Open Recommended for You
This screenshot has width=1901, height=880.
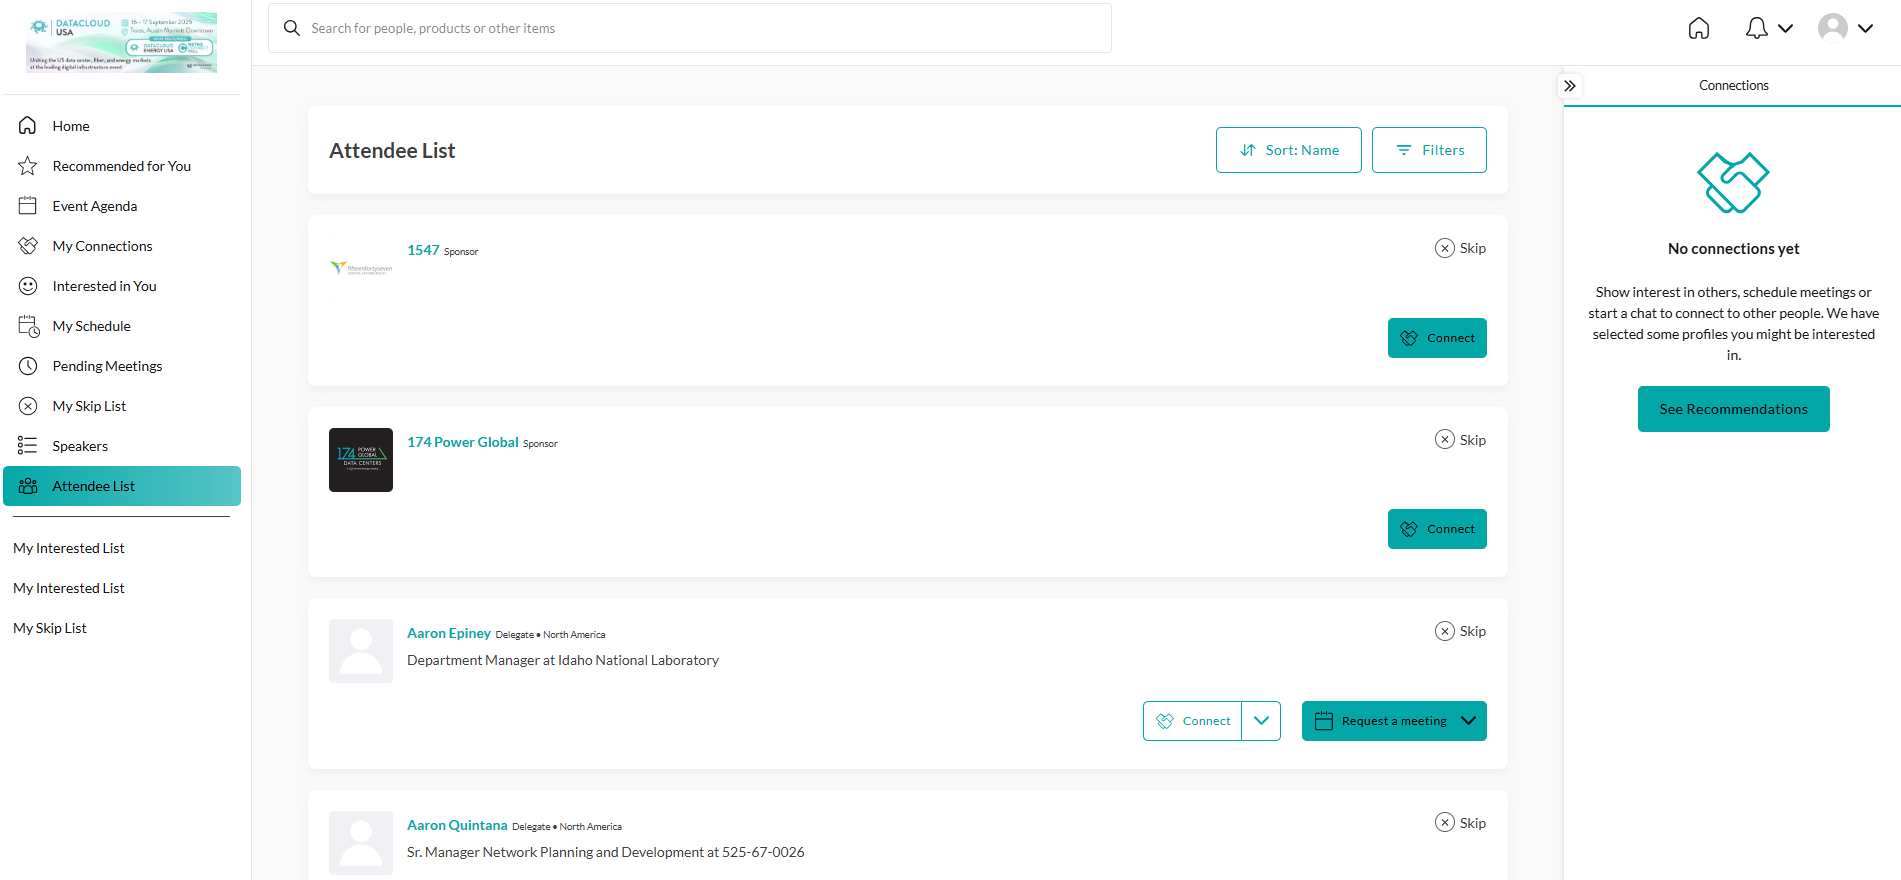coord(122,166)
